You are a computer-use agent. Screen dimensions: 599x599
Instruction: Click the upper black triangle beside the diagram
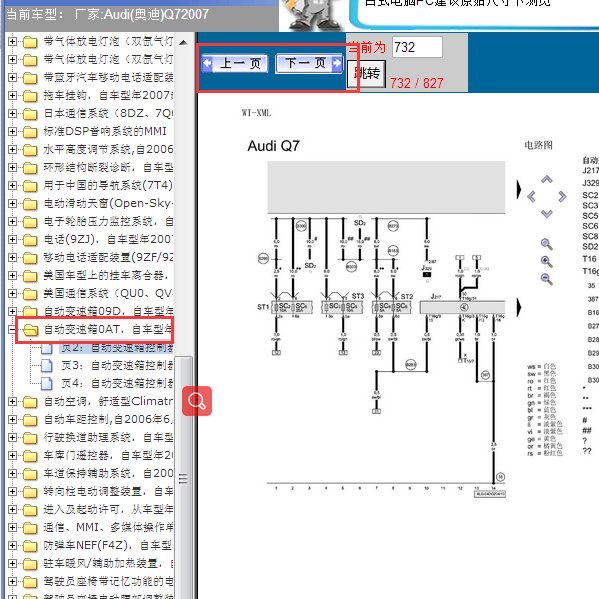[x=519, y=189]
